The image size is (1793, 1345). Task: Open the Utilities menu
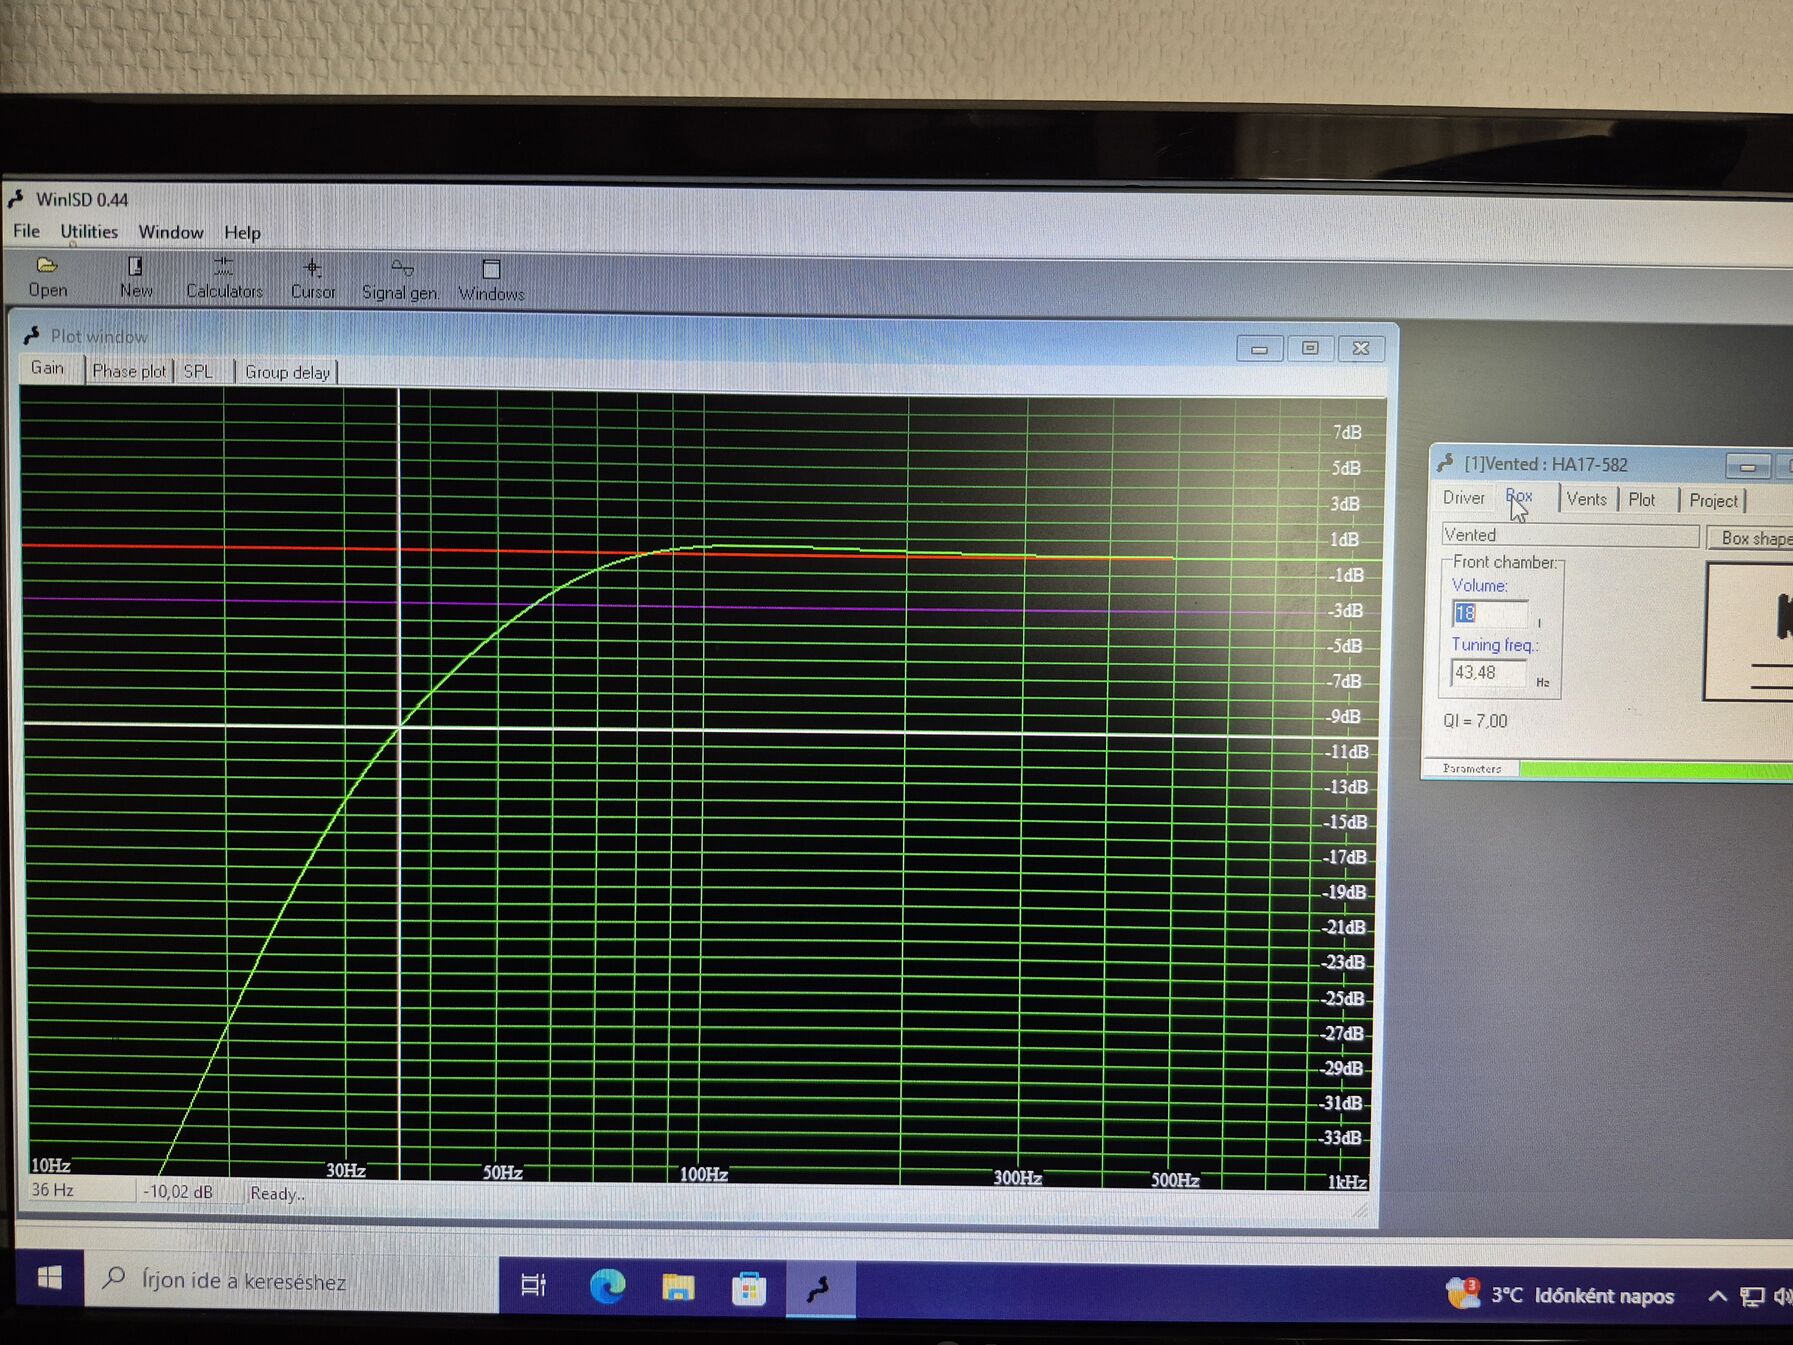tap(89, 232)
